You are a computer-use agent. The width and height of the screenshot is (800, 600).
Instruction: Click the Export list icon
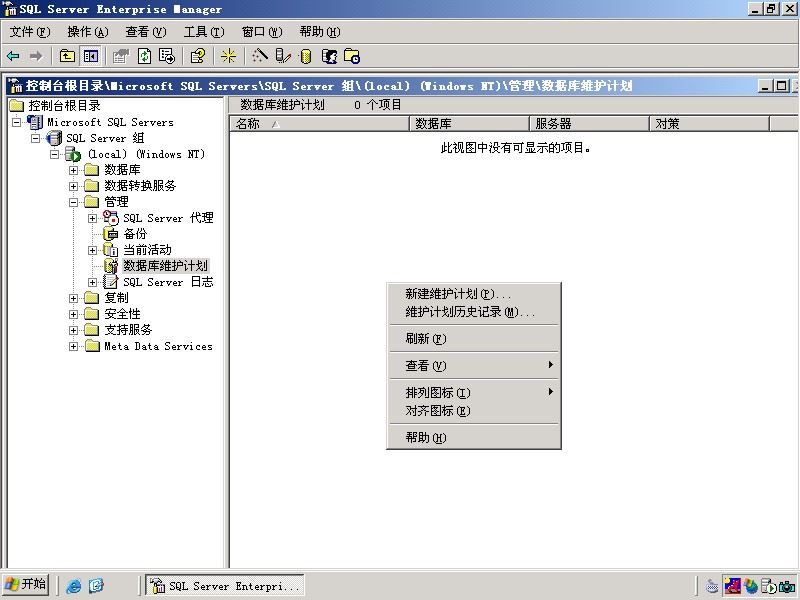tap(167, 56)
